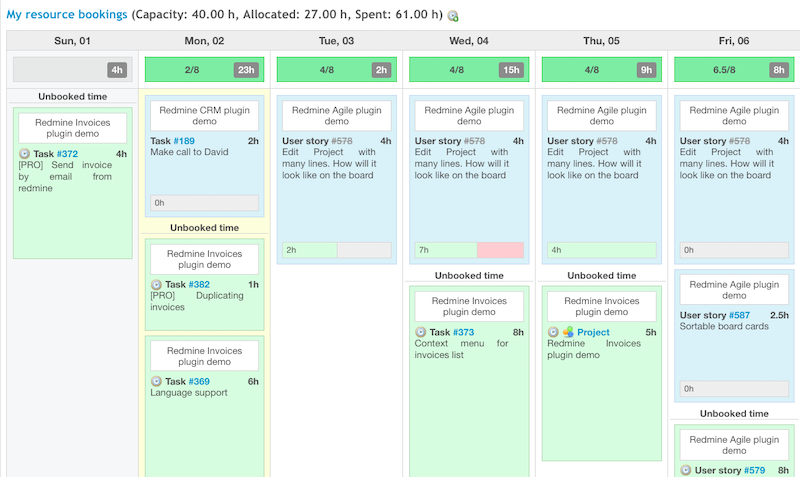Click the 23h badge on Monday

246,70
